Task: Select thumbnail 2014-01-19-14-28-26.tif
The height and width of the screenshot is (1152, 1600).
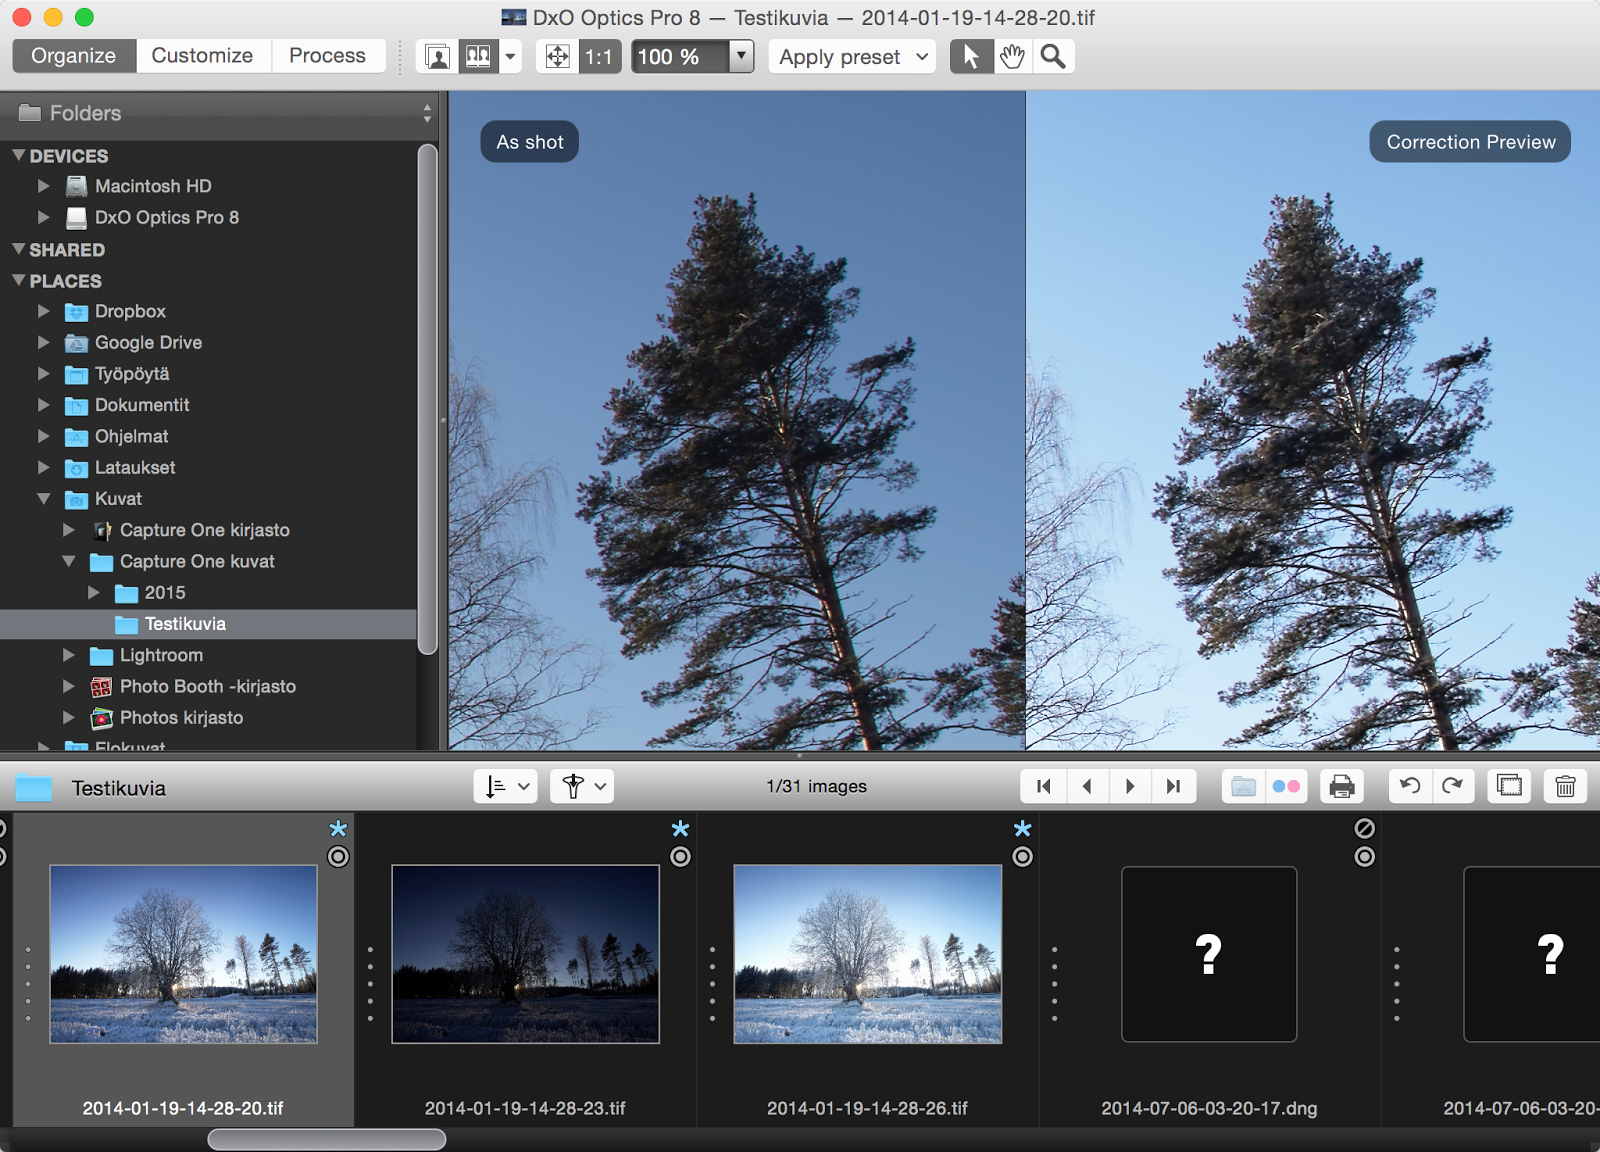Action: point(868,954)
